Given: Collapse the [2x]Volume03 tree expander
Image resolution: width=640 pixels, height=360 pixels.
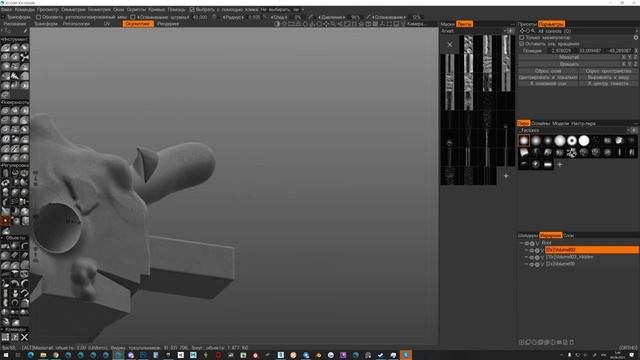Looking at the screenshot, I should point(527,250).
